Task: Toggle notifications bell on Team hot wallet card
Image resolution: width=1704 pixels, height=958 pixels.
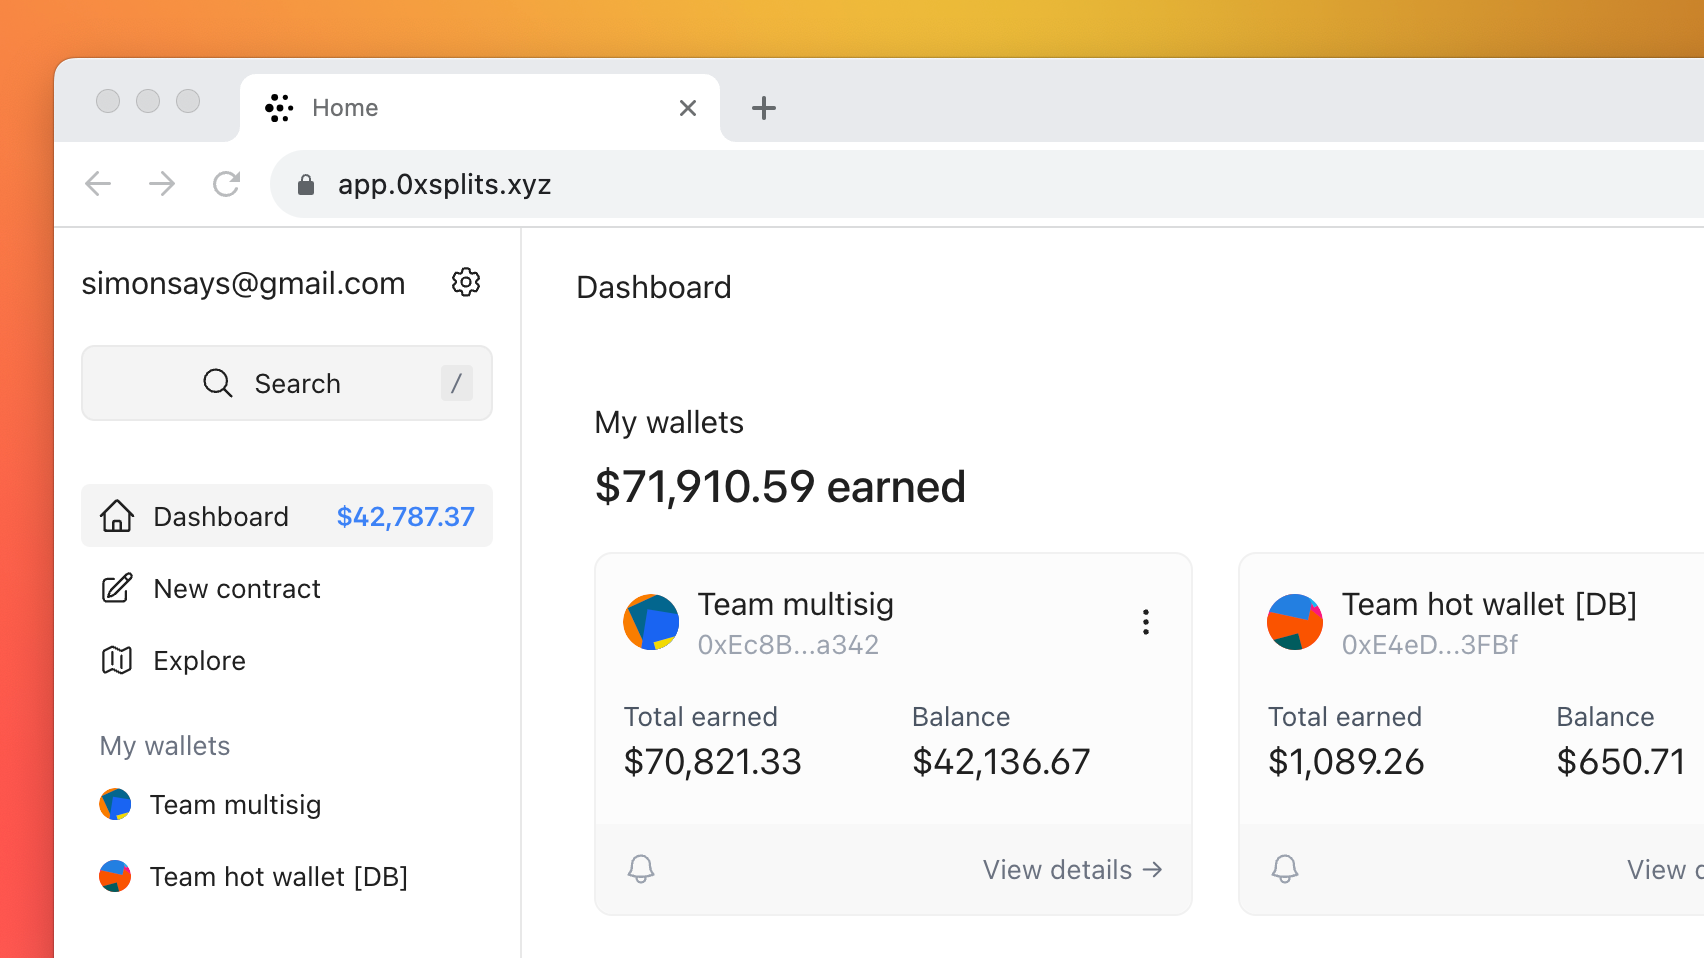Action: pyautogui.click(x=1285, y=869)
